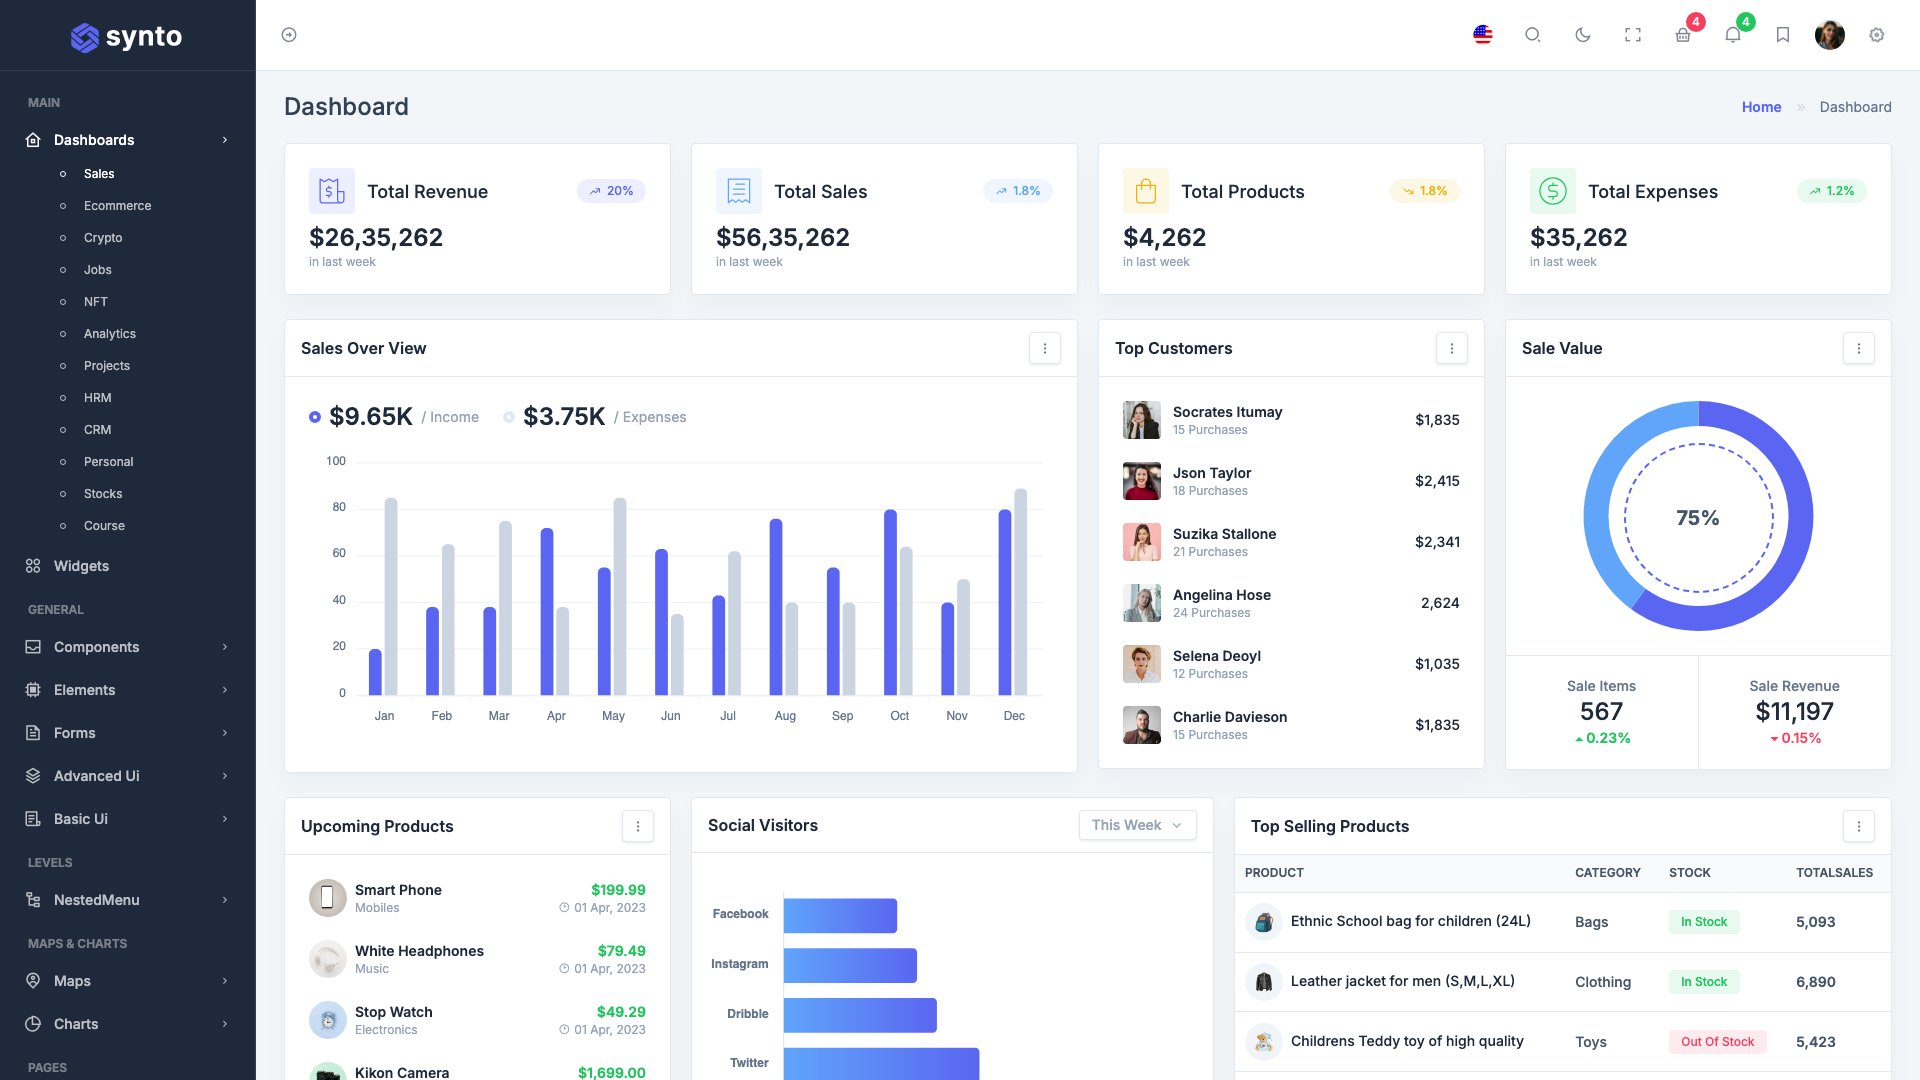Viewport: 1920px width, 1080px height.
Task: Select Ecommerce from the Dashboards submenu
Action: (117, 206)
